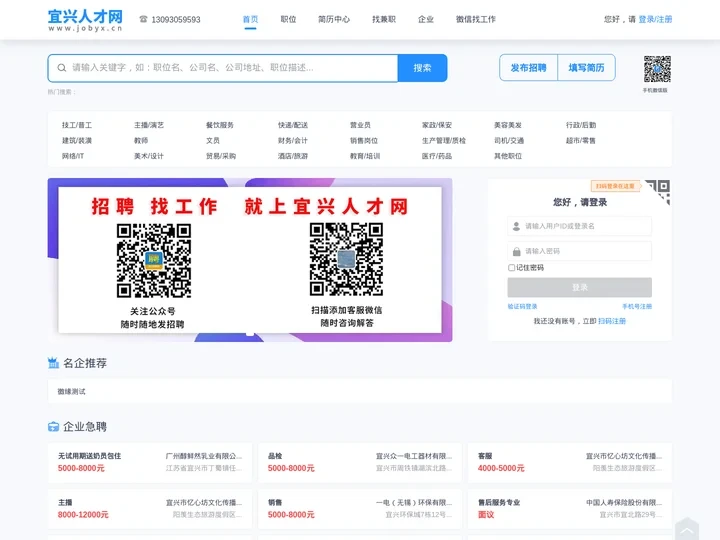The image size is (720, 540).
Task: Click the 填写简历 button
Action: pyautogui.click(x=586, y=68)
